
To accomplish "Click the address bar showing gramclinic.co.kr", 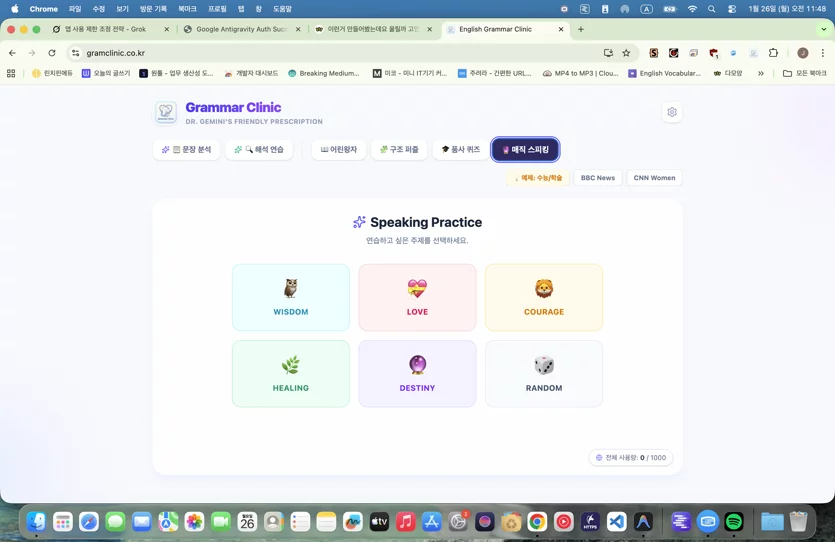I will coord(341,53).
